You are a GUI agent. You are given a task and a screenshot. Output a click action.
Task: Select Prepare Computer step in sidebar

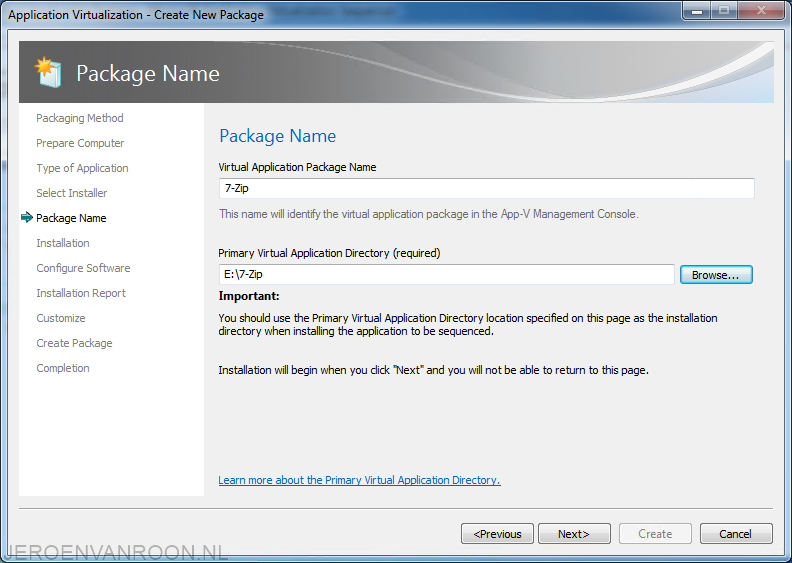(x=80, y=143)
